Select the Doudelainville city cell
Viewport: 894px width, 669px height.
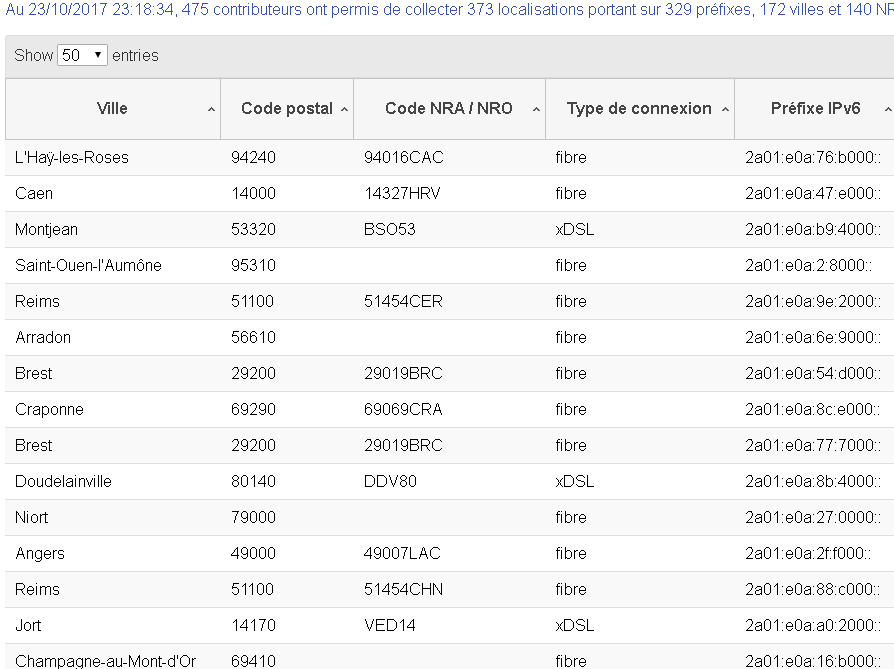63,481
